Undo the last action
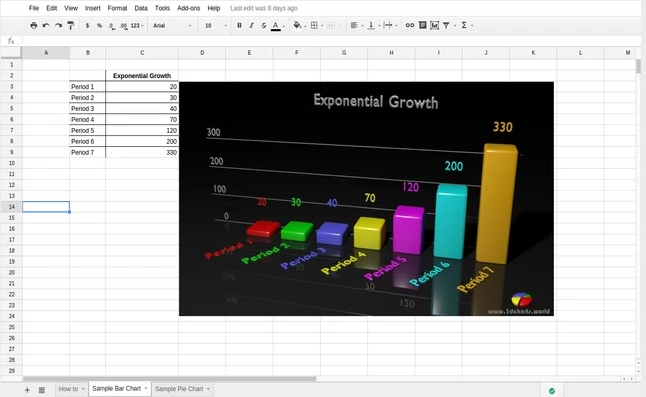The image size is (646, 397). pos(46,26)
